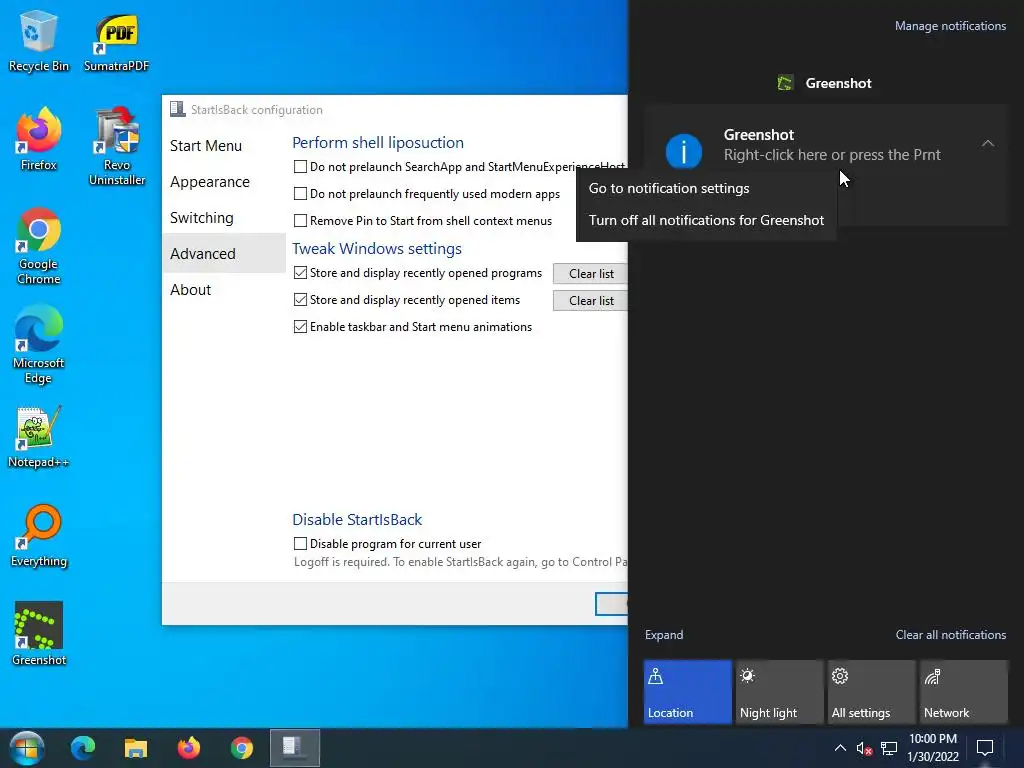Show hidden tray icons

pyautogui.click(x=840, y=748)
